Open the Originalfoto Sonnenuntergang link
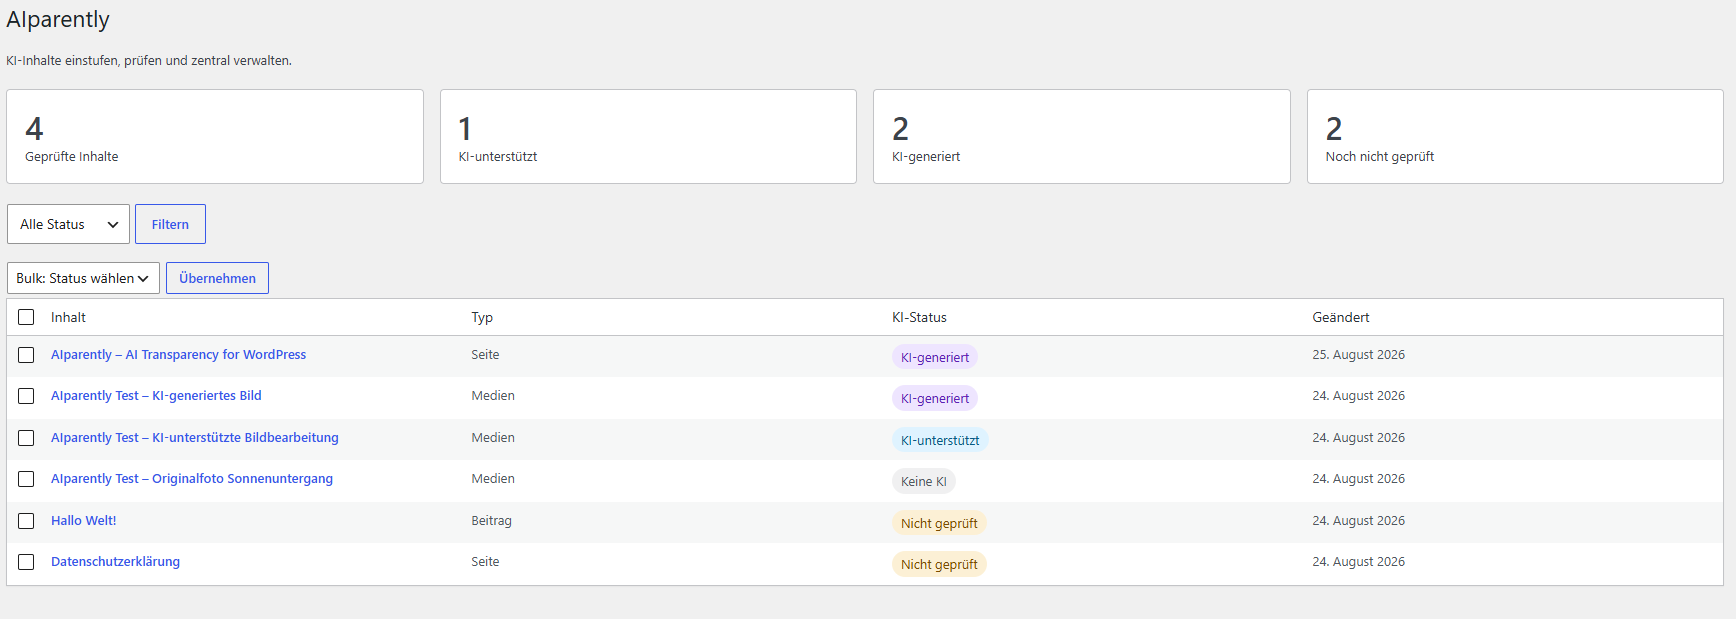Image resolution: width=1736 pixels, height=619 pixels. tap(192, 479)
